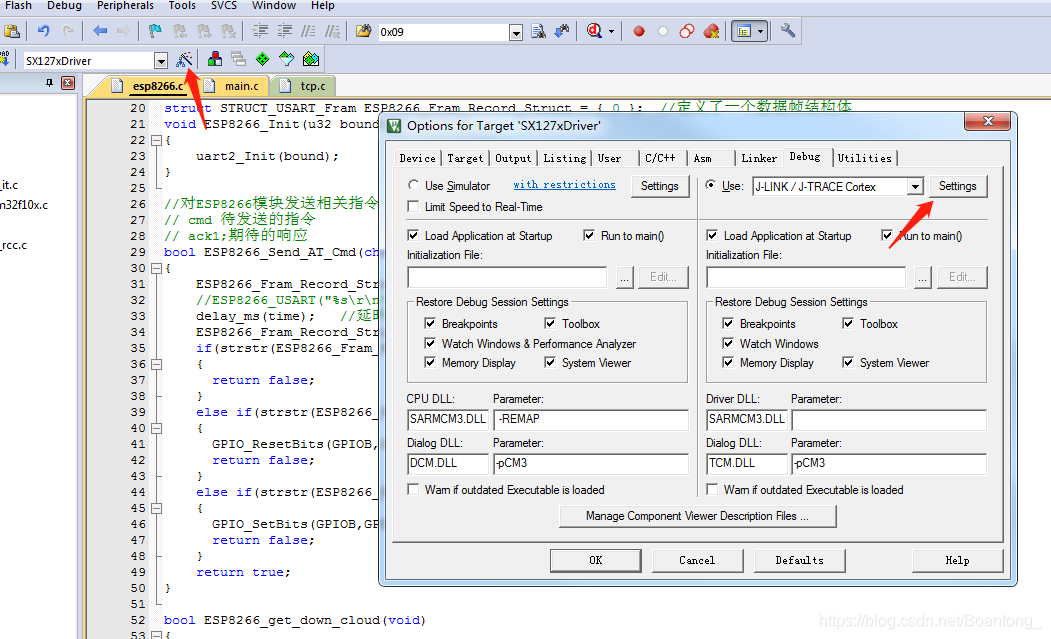Open Options for Target wand icon
The height and width of the screenshot is (639, 1051).
tap(184, 60)
